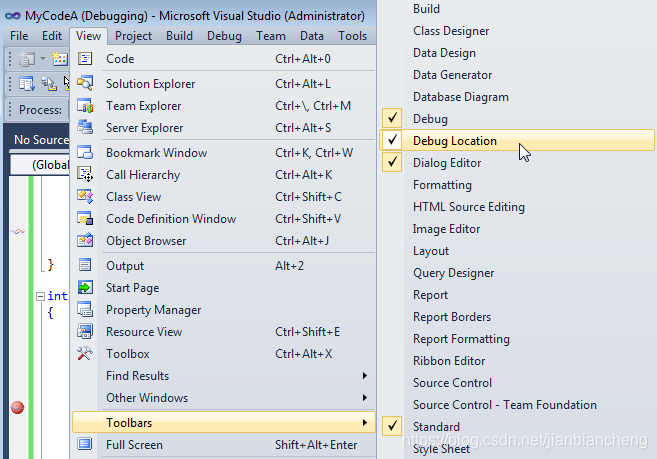Viewport: 657px width, 459px height.
Task: Open the (Global scope combo box
Action: [x=40, y=165]
